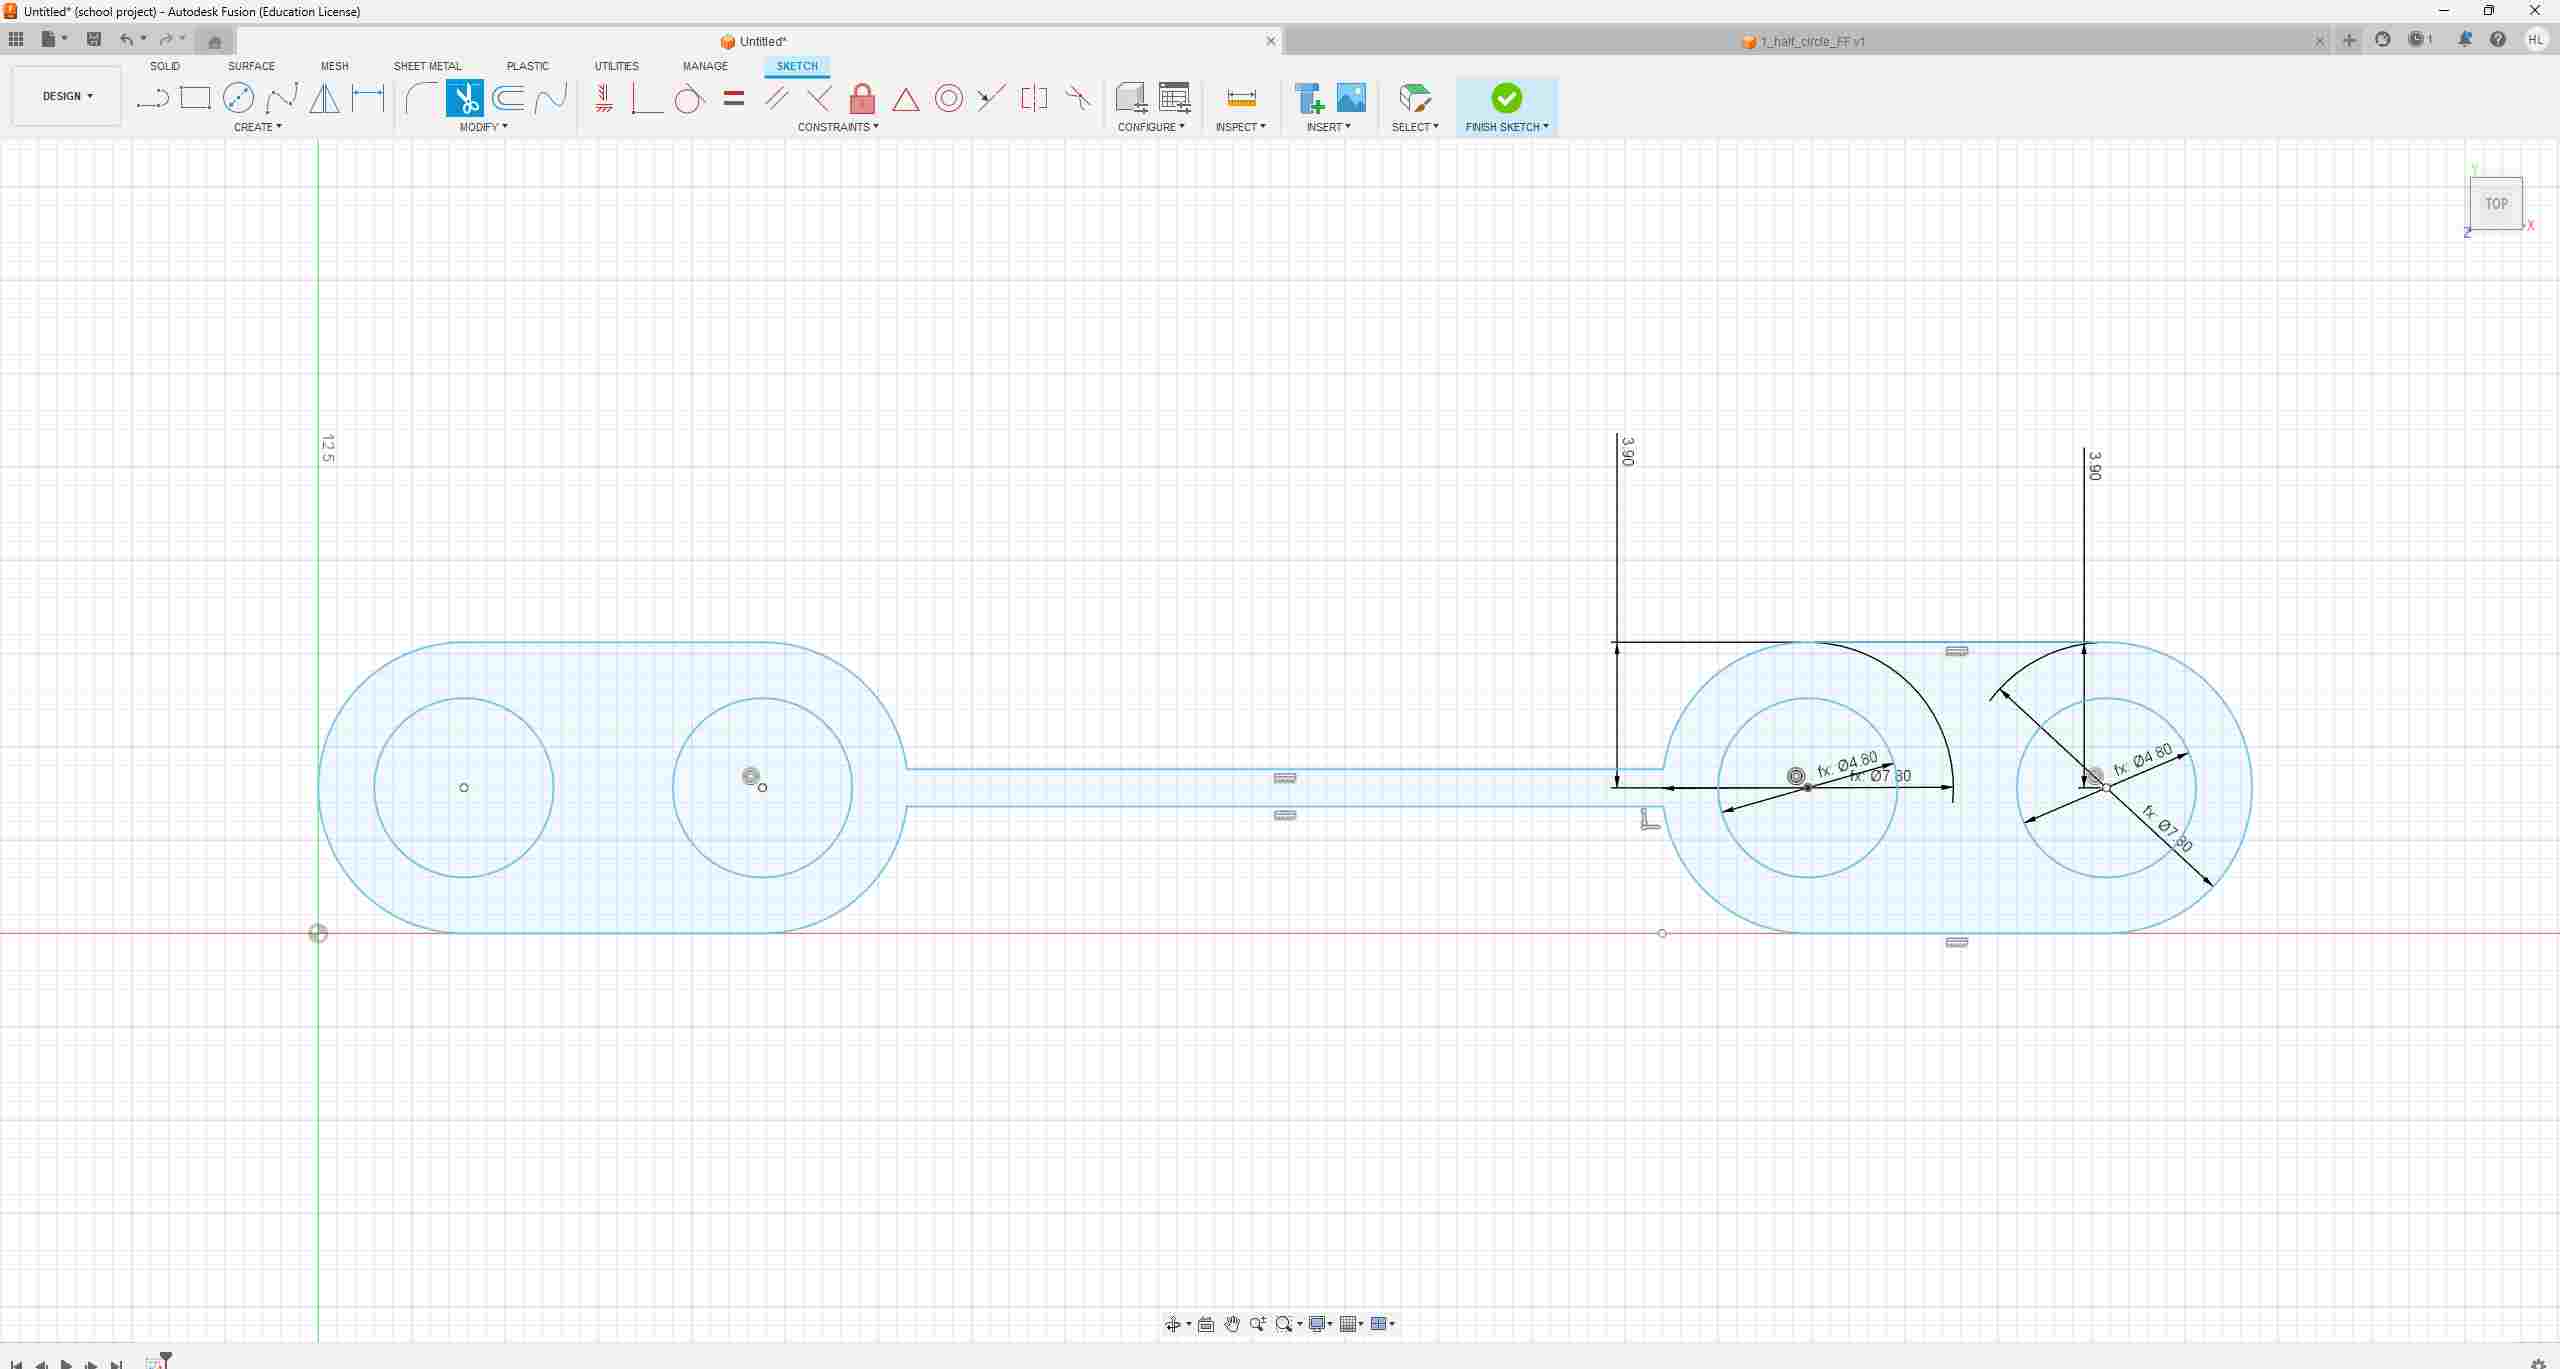Image resolution: width=2560 pixels, height=1369 pixels.
Task: Select the Fillet tool in Modify
Action: (x=421, y=98)
